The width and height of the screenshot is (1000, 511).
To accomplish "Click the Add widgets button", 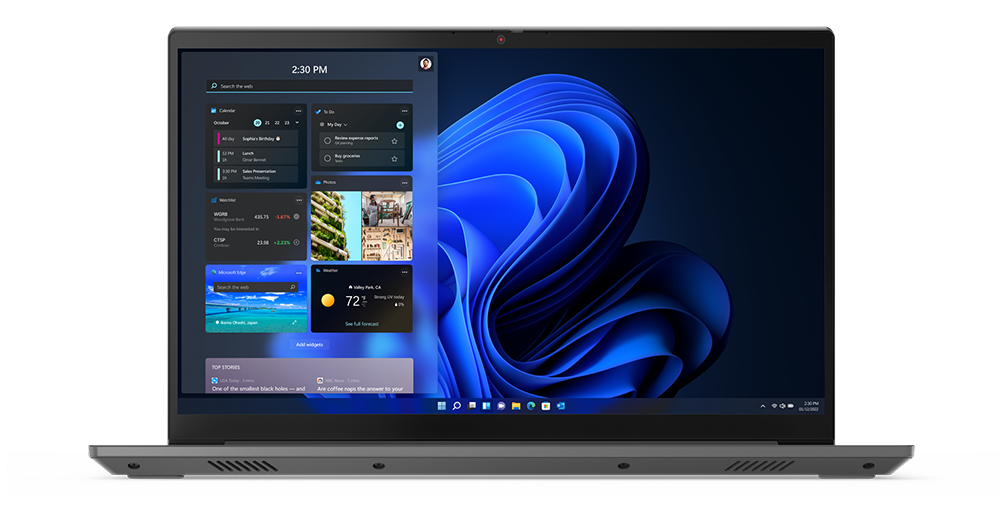I will pos(309,344).
